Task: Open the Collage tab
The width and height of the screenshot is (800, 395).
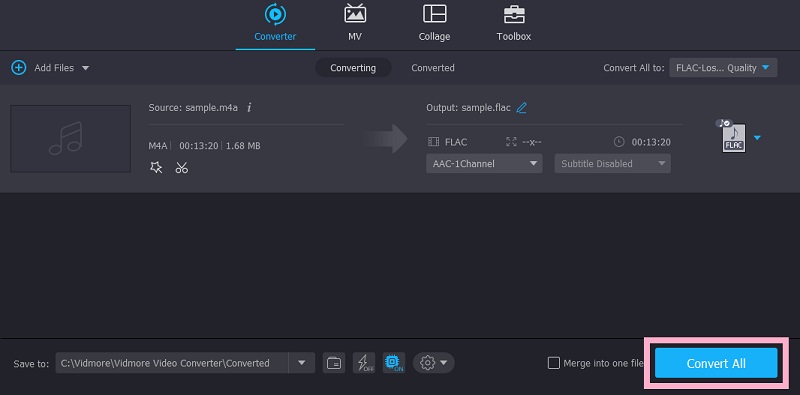Action: point(434,23)
